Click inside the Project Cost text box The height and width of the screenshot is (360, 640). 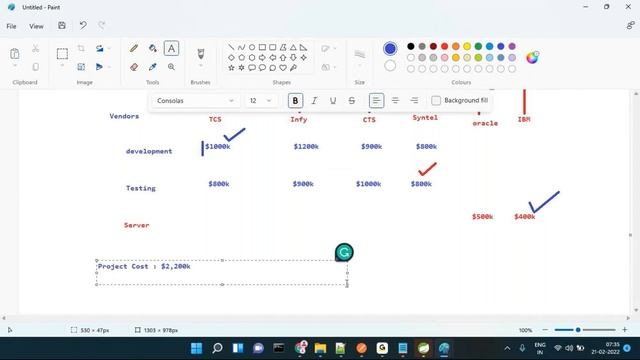[222, 272]
